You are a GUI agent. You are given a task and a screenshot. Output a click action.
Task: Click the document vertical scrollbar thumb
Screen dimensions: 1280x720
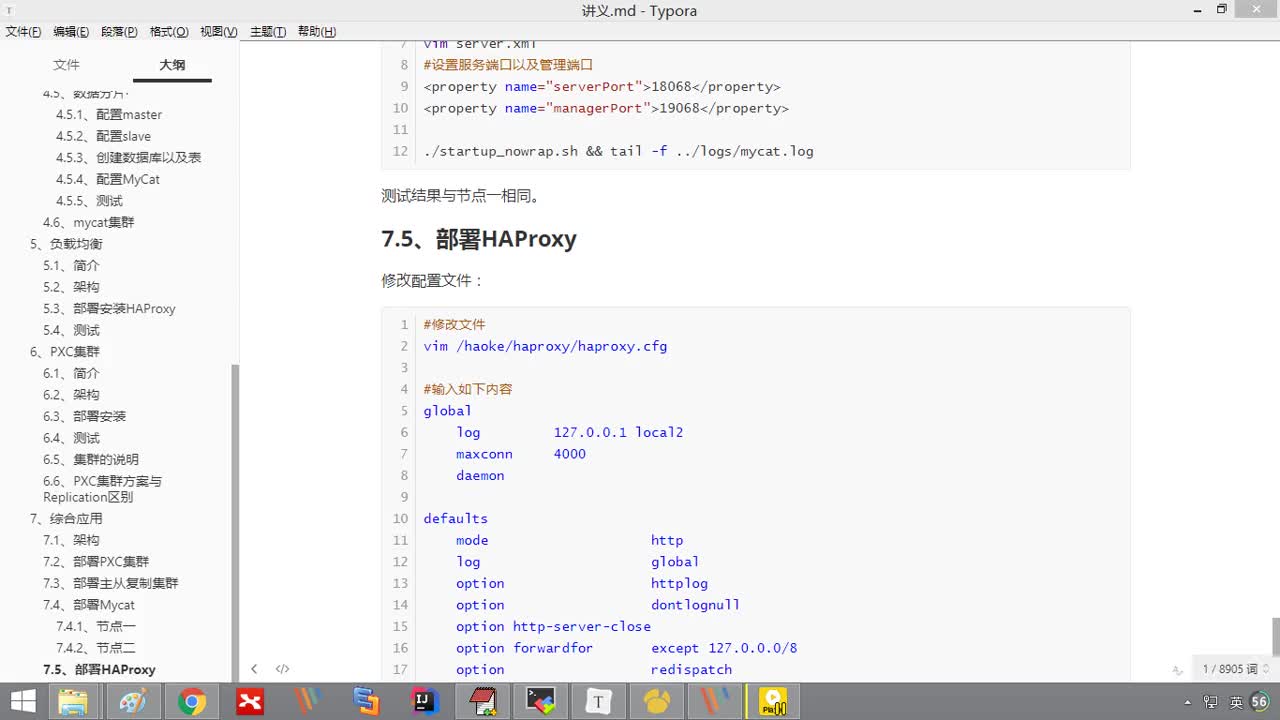[1275, 636]
